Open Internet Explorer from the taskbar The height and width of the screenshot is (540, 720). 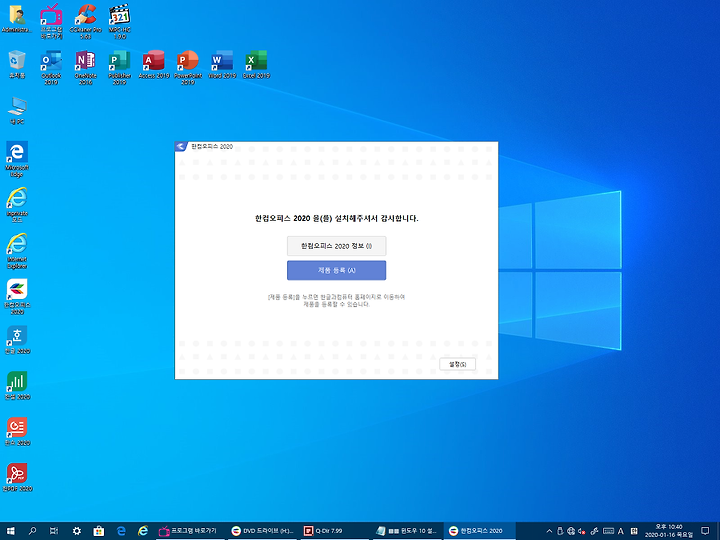click(143, 531)
